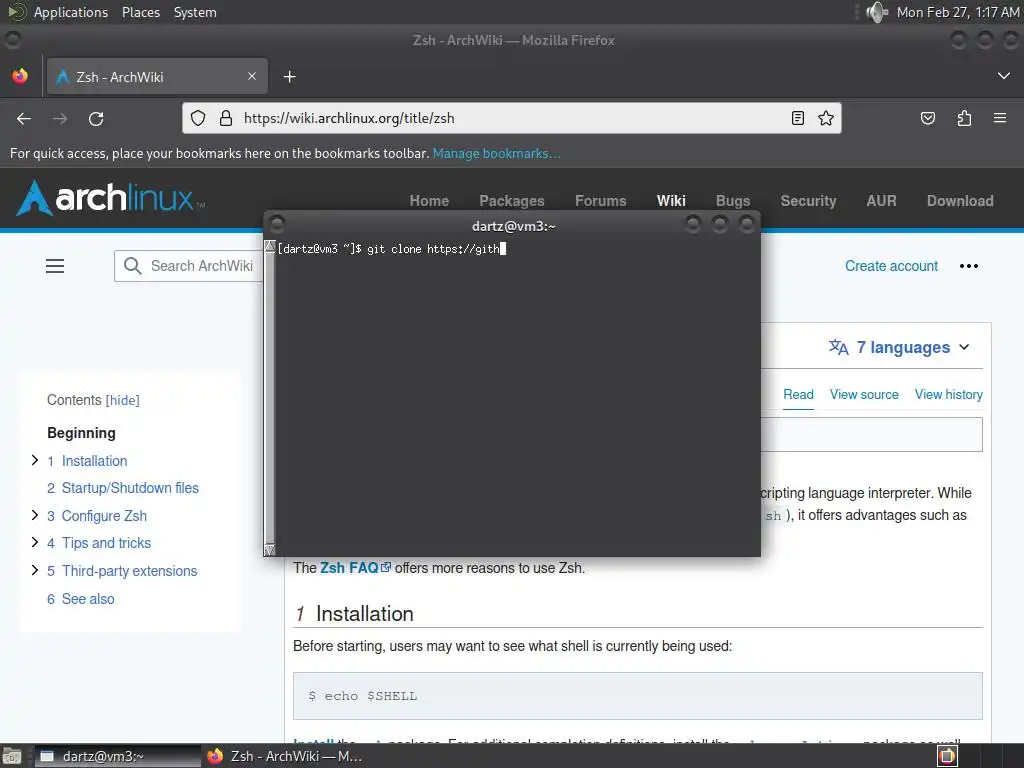Open the three-dot user menu
Screen dimensions: 1024x768
tap(968, 266)
